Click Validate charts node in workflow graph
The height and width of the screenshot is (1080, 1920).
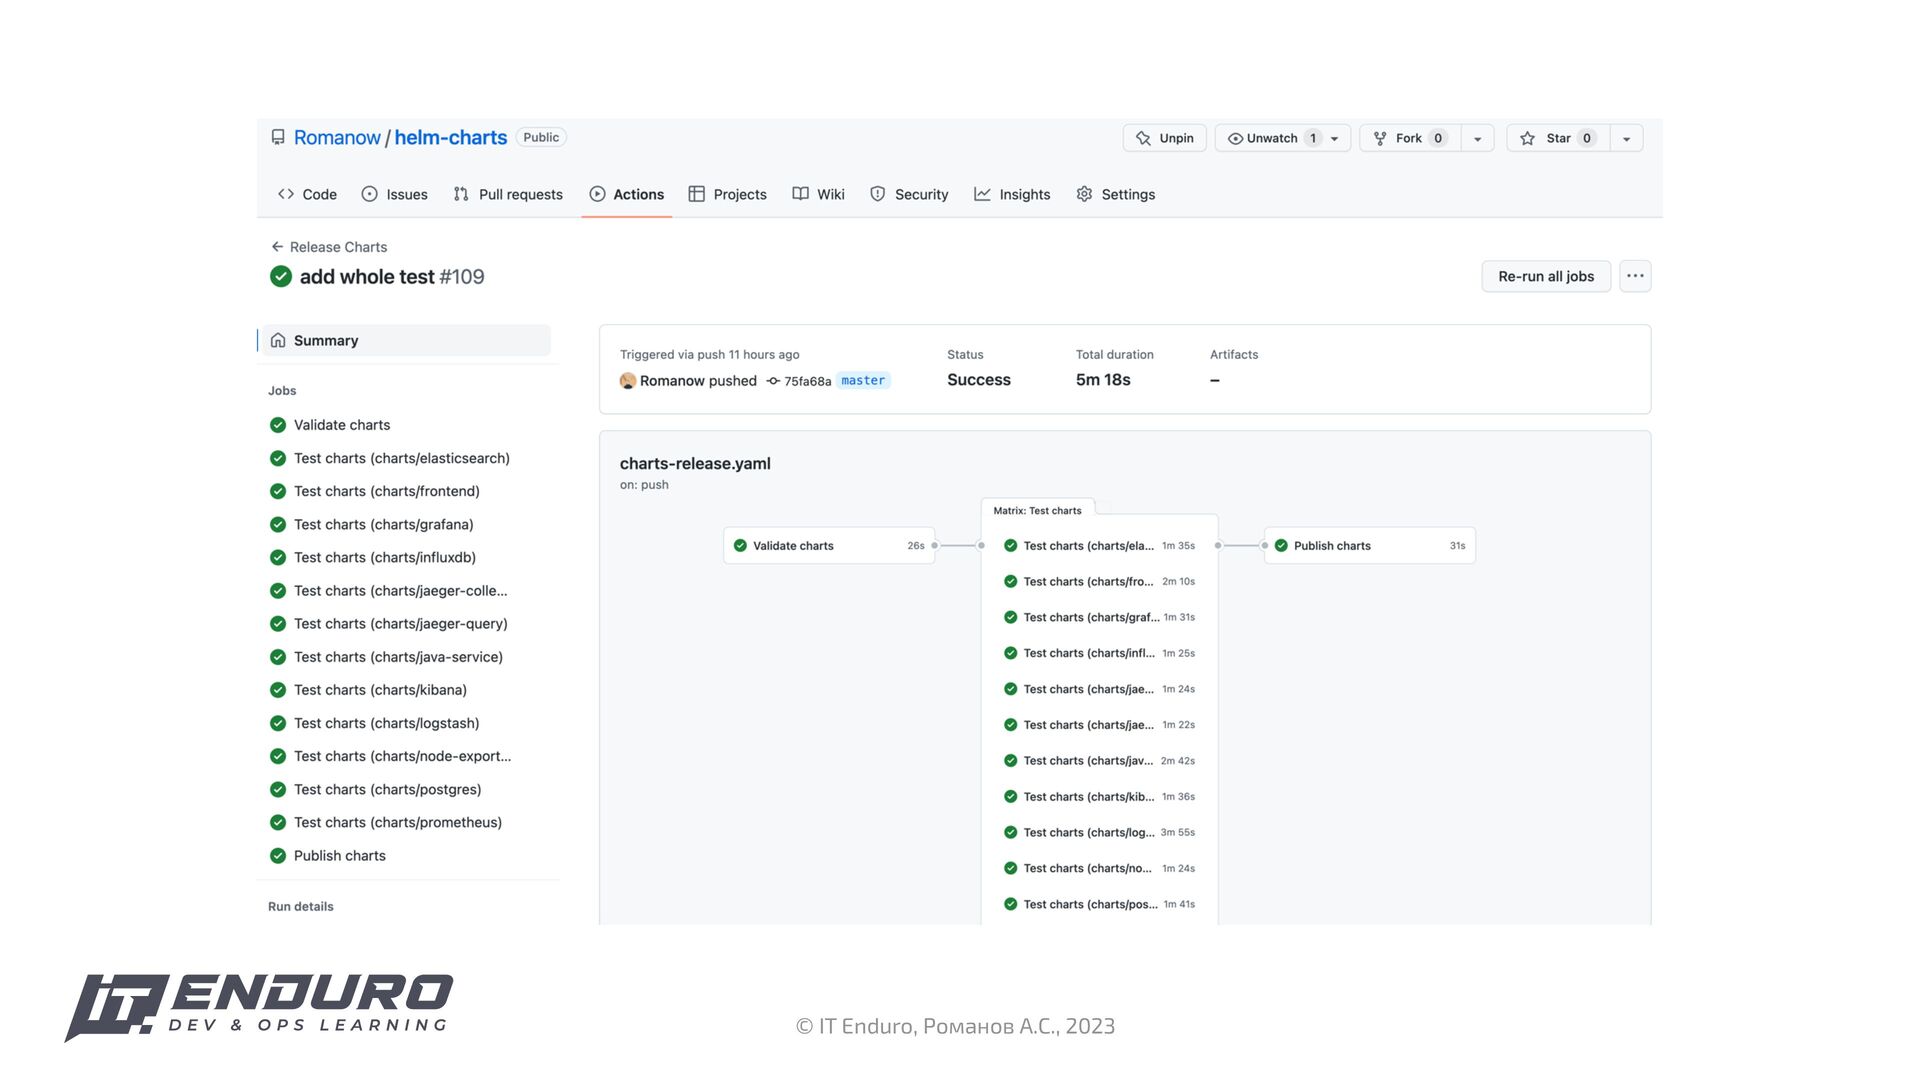click(829, 546)
